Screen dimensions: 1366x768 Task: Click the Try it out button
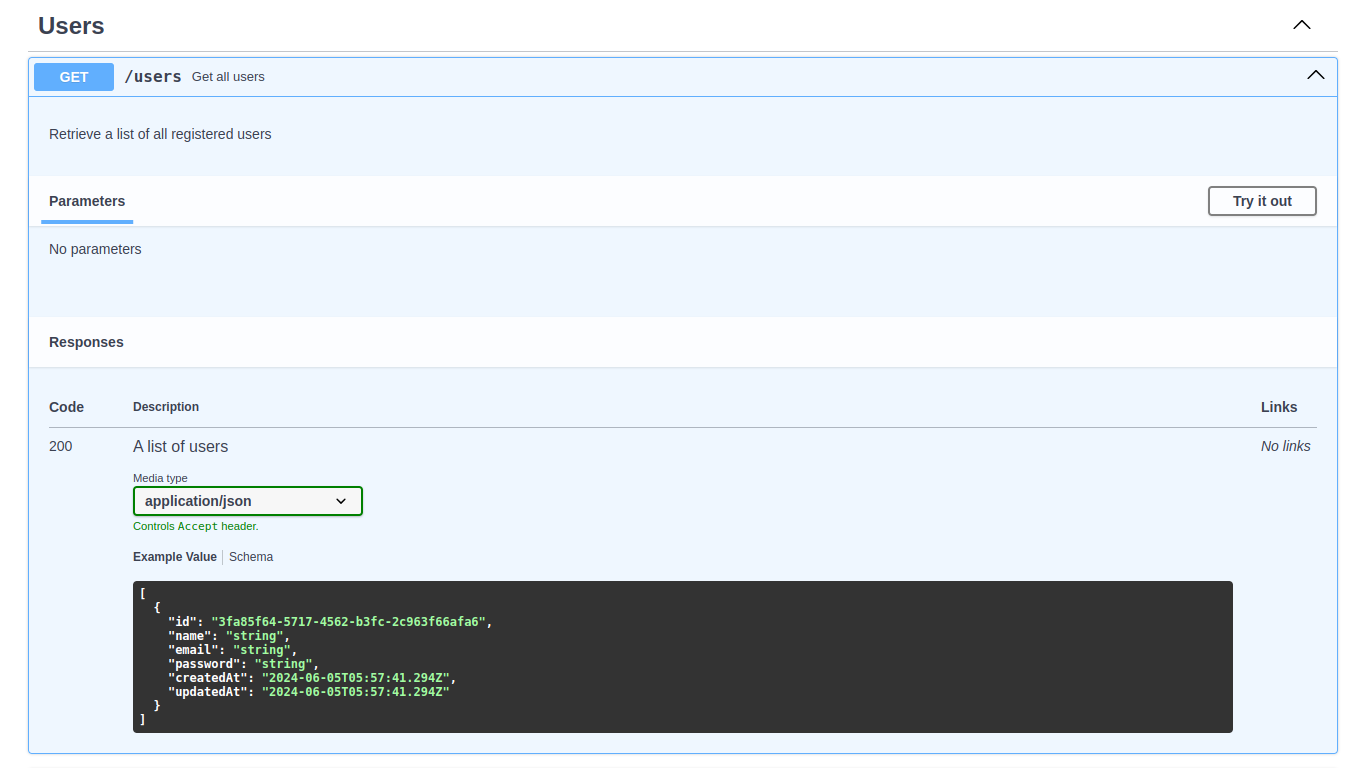click(x=1262, y=201)
